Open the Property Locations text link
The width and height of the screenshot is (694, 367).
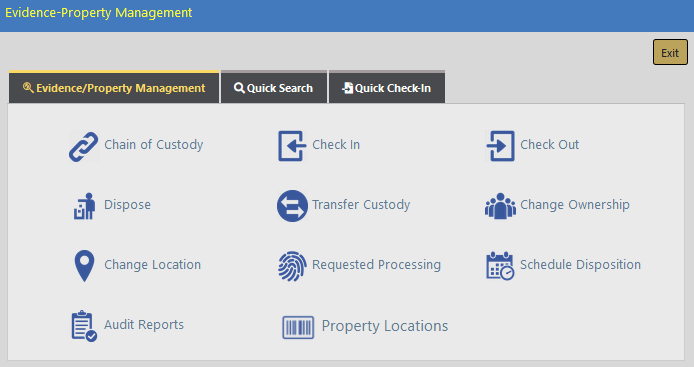tap(385, 326)
